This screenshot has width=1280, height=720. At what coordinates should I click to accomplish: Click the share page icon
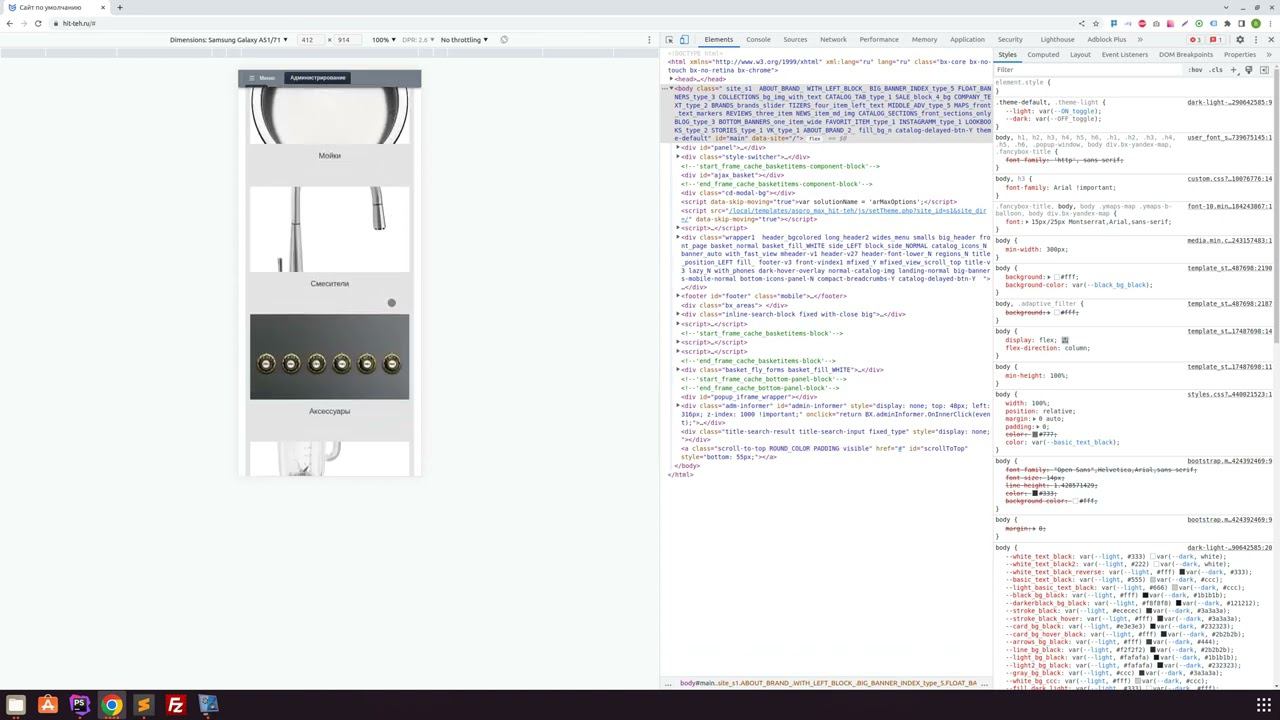click(1081, 23)
